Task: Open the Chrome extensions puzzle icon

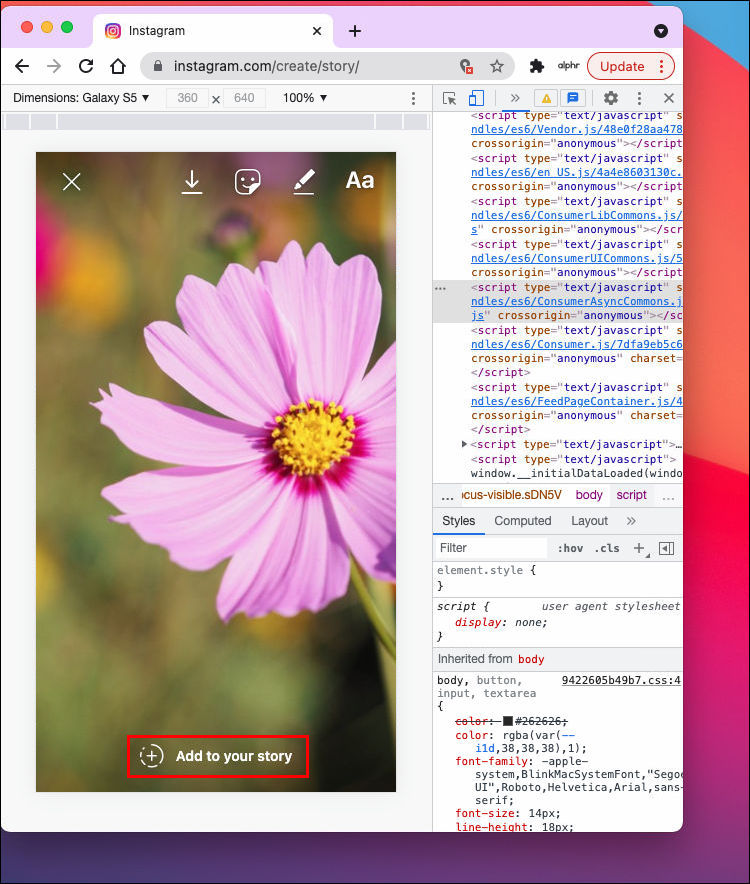Action: [537, 66]
